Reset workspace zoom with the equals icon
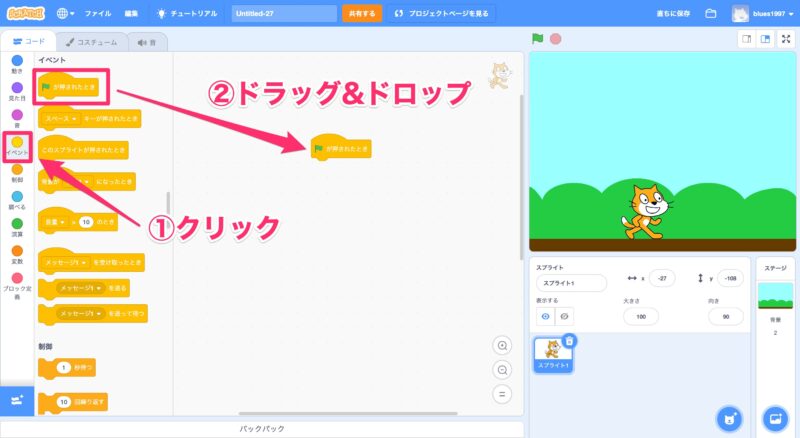 coord(503,394)
